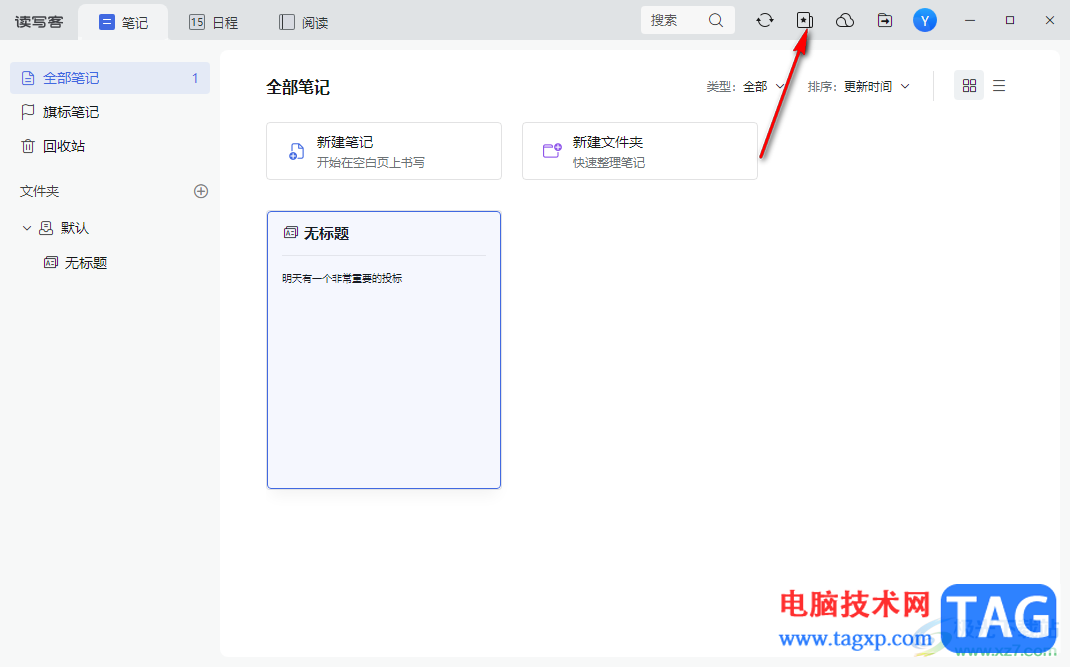Click the sync refresh icon
Screen dimensions: 1070x667
(x=765, y=20)
